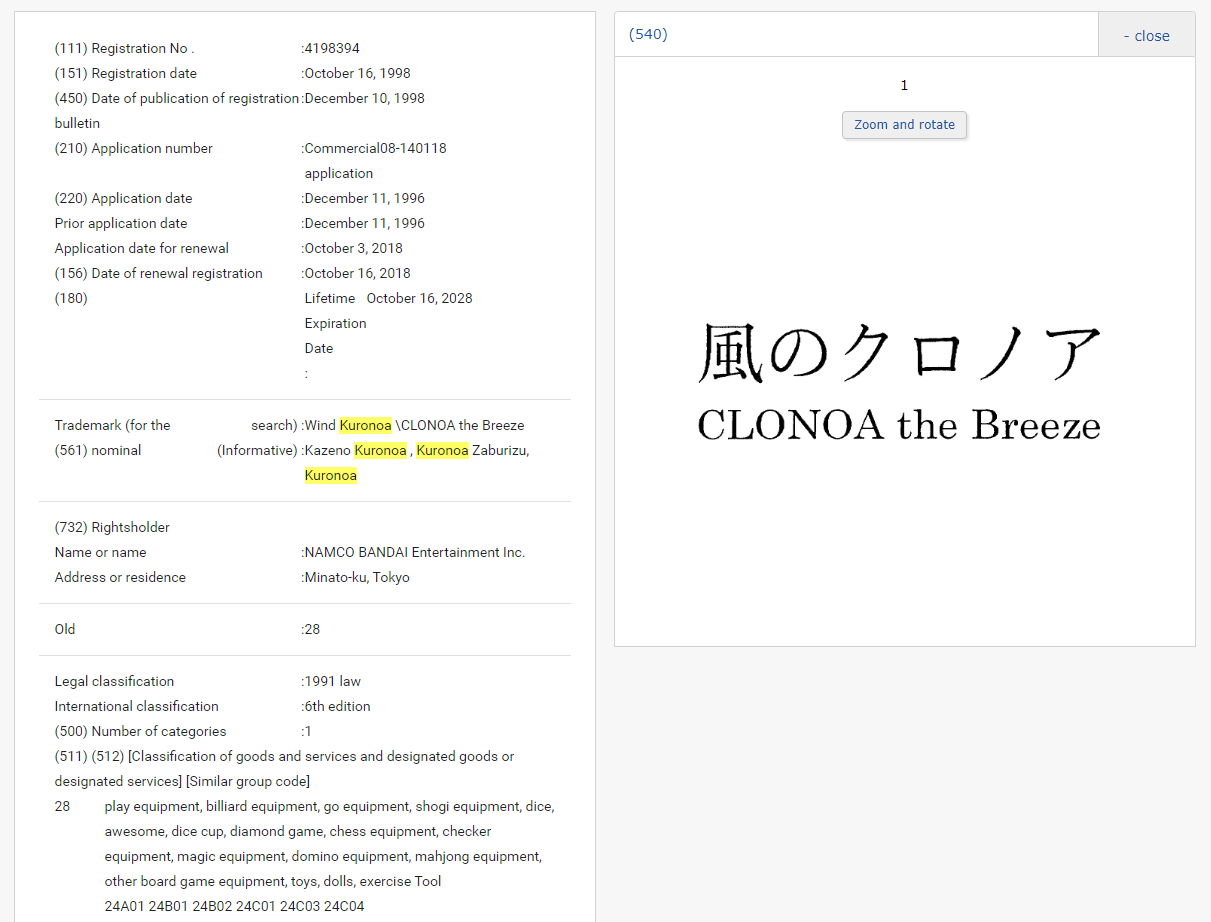This screenshot has height=922, width=1211.
Task: Click rightsholder name NAMCO BANDAI Entertainment Inc.
Action: coord(415,552)
